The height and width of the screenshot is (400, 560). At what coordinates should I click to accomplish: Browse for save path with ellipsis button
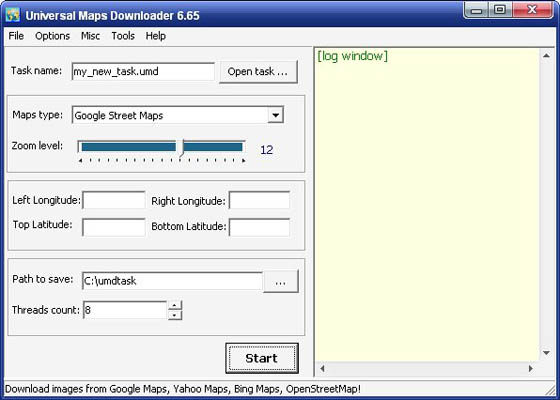point(281,281)
